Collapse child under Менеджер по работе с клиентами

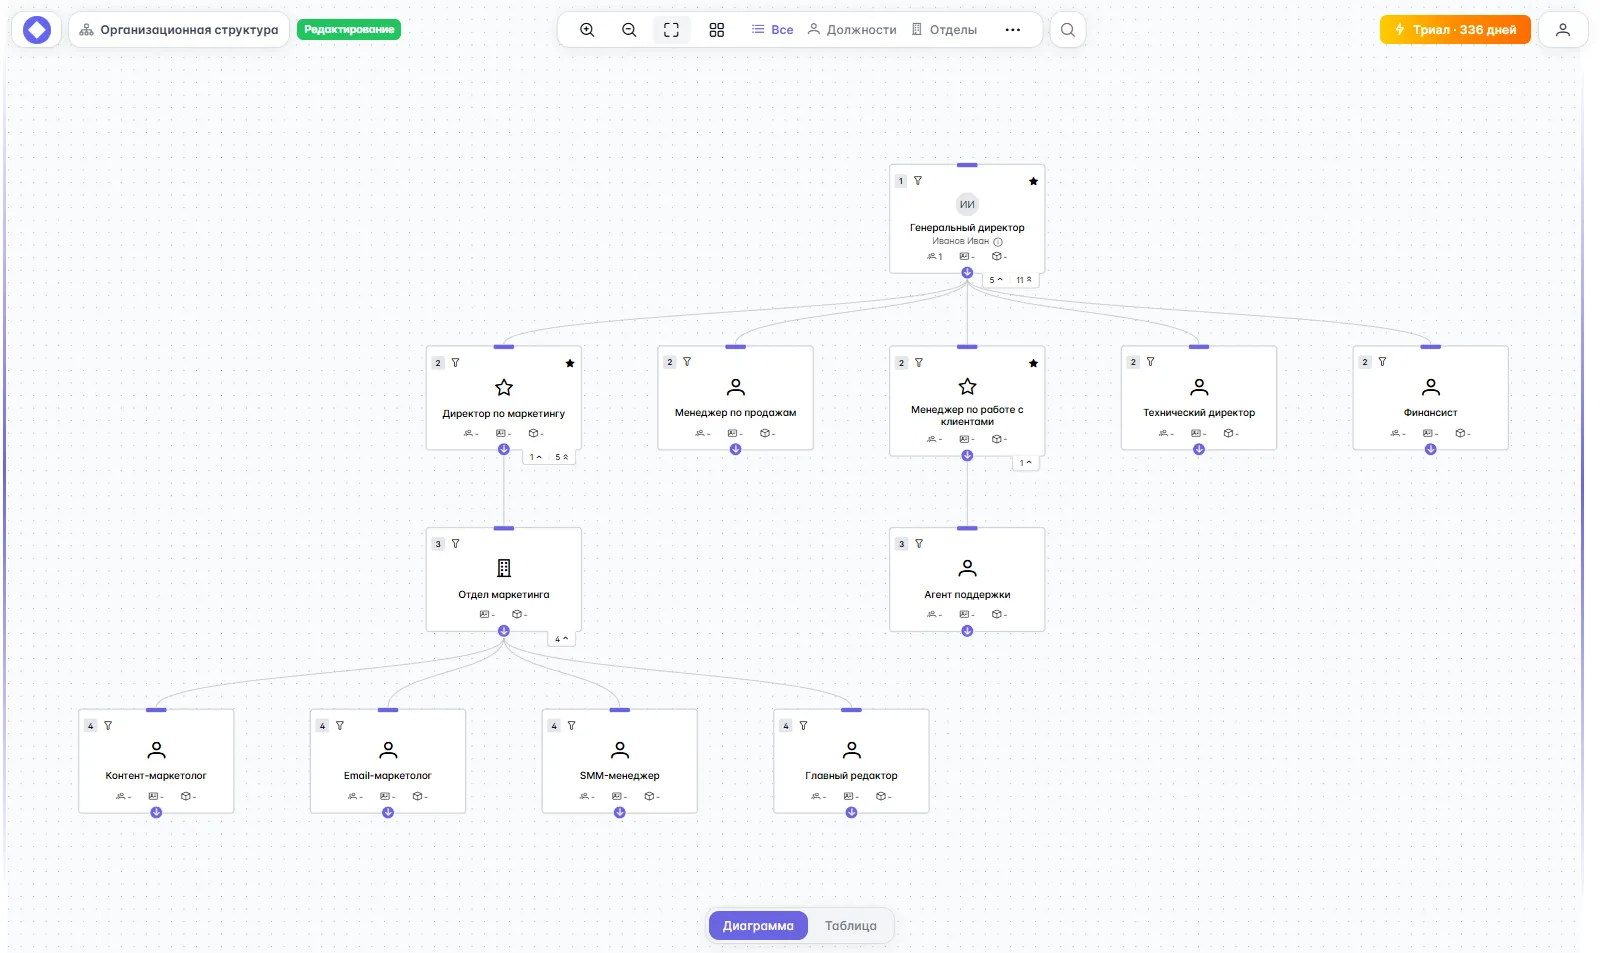pos(1025,463)
